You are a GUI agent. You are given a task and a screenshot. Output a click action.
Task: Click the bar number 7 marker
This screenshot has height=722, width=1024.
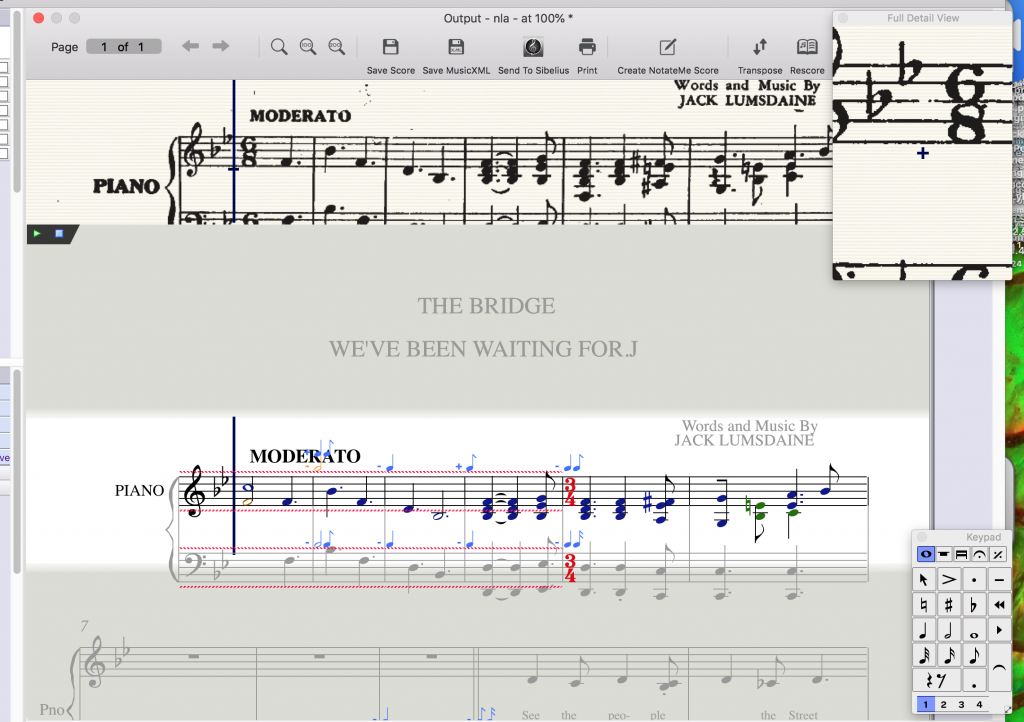click(84, 625)
